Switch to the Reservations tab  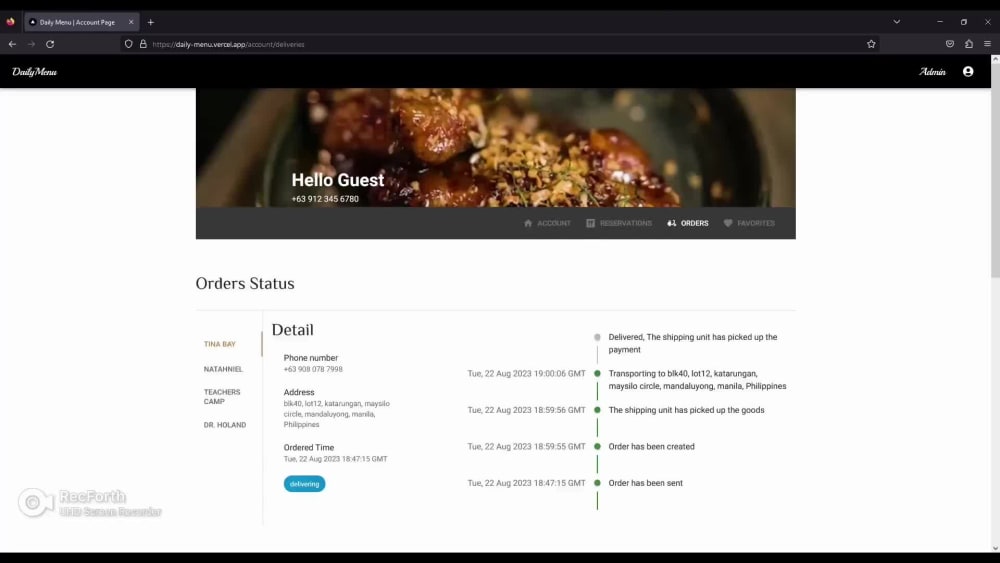pyautogui.click(x=619, y=223)
